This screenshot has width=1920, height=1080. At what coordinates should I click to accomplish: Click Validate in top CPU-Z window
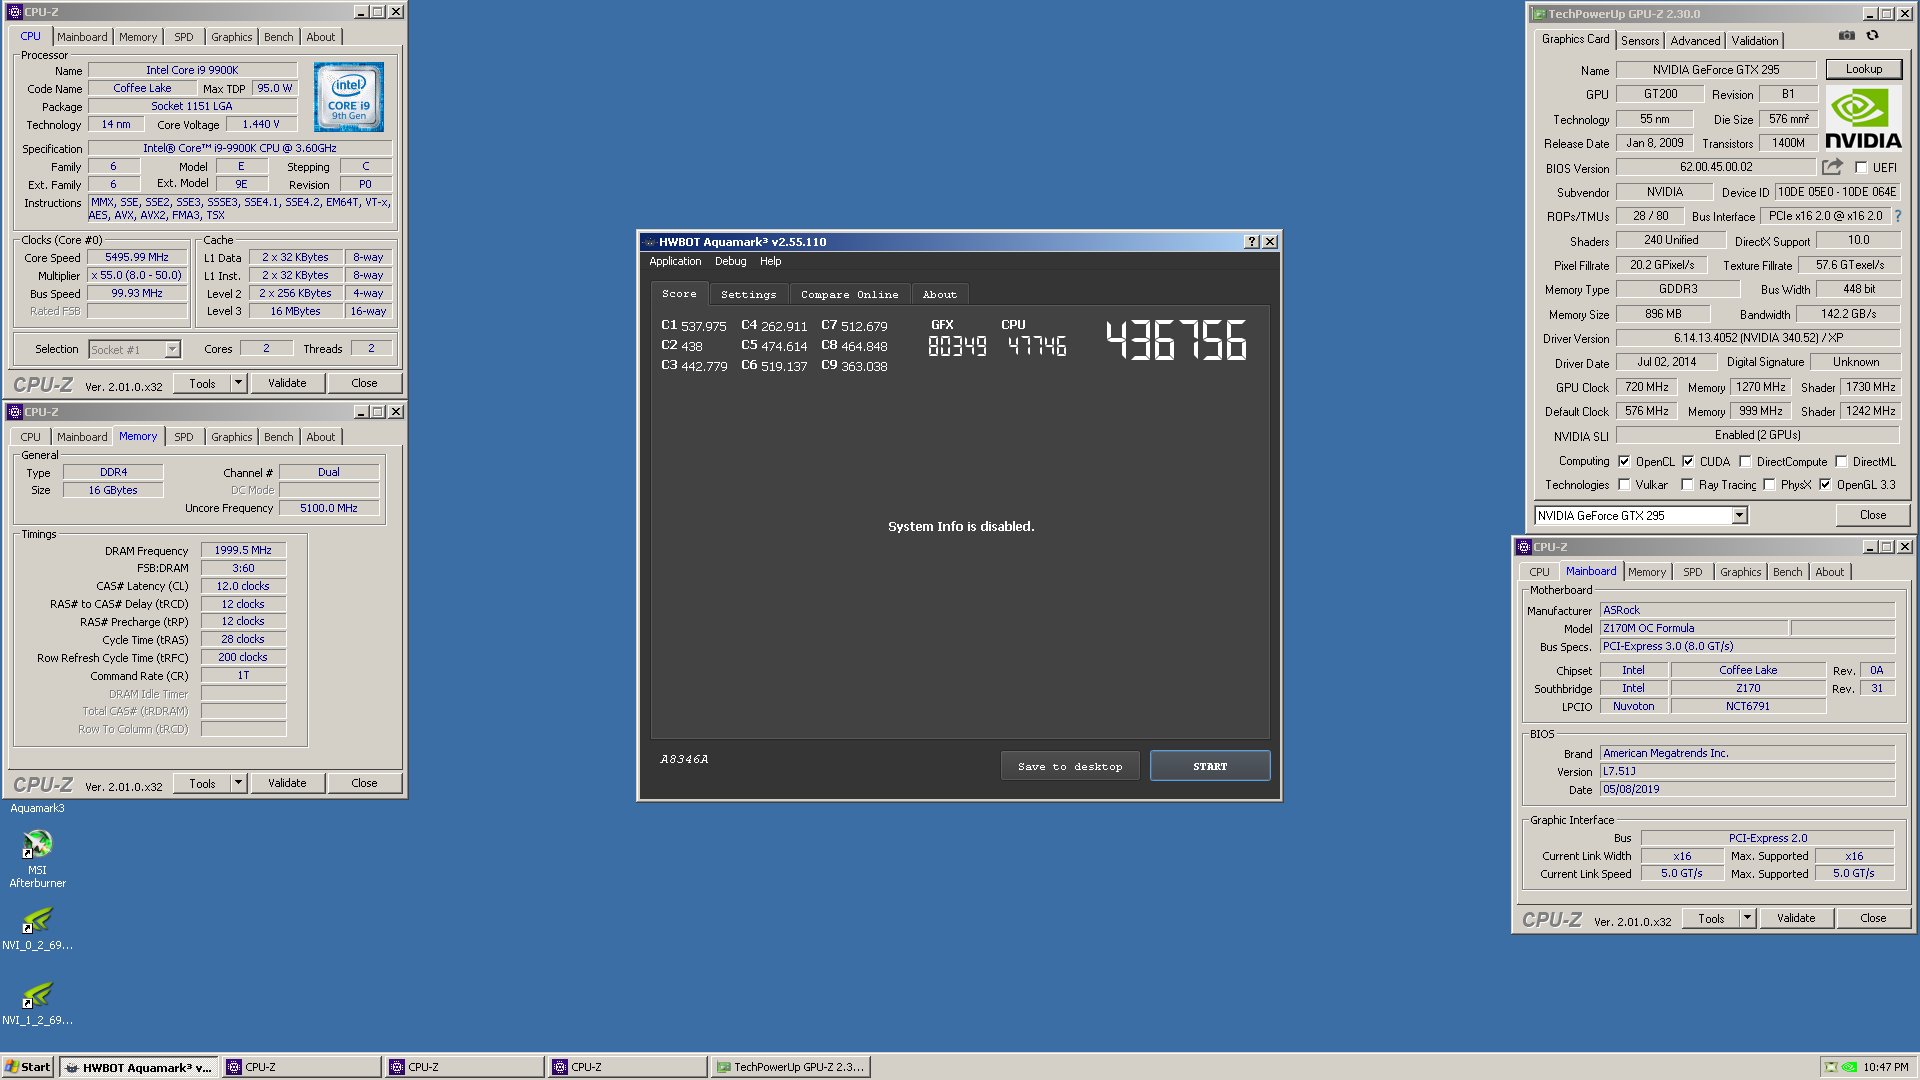coord(287,383)
